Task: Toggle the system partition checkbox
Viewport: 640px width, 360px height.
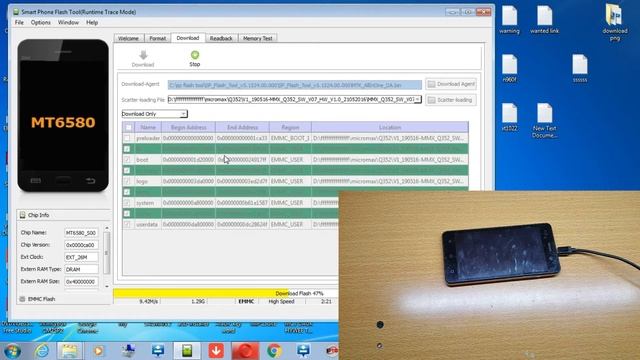Action: click(x=127, y=203)
